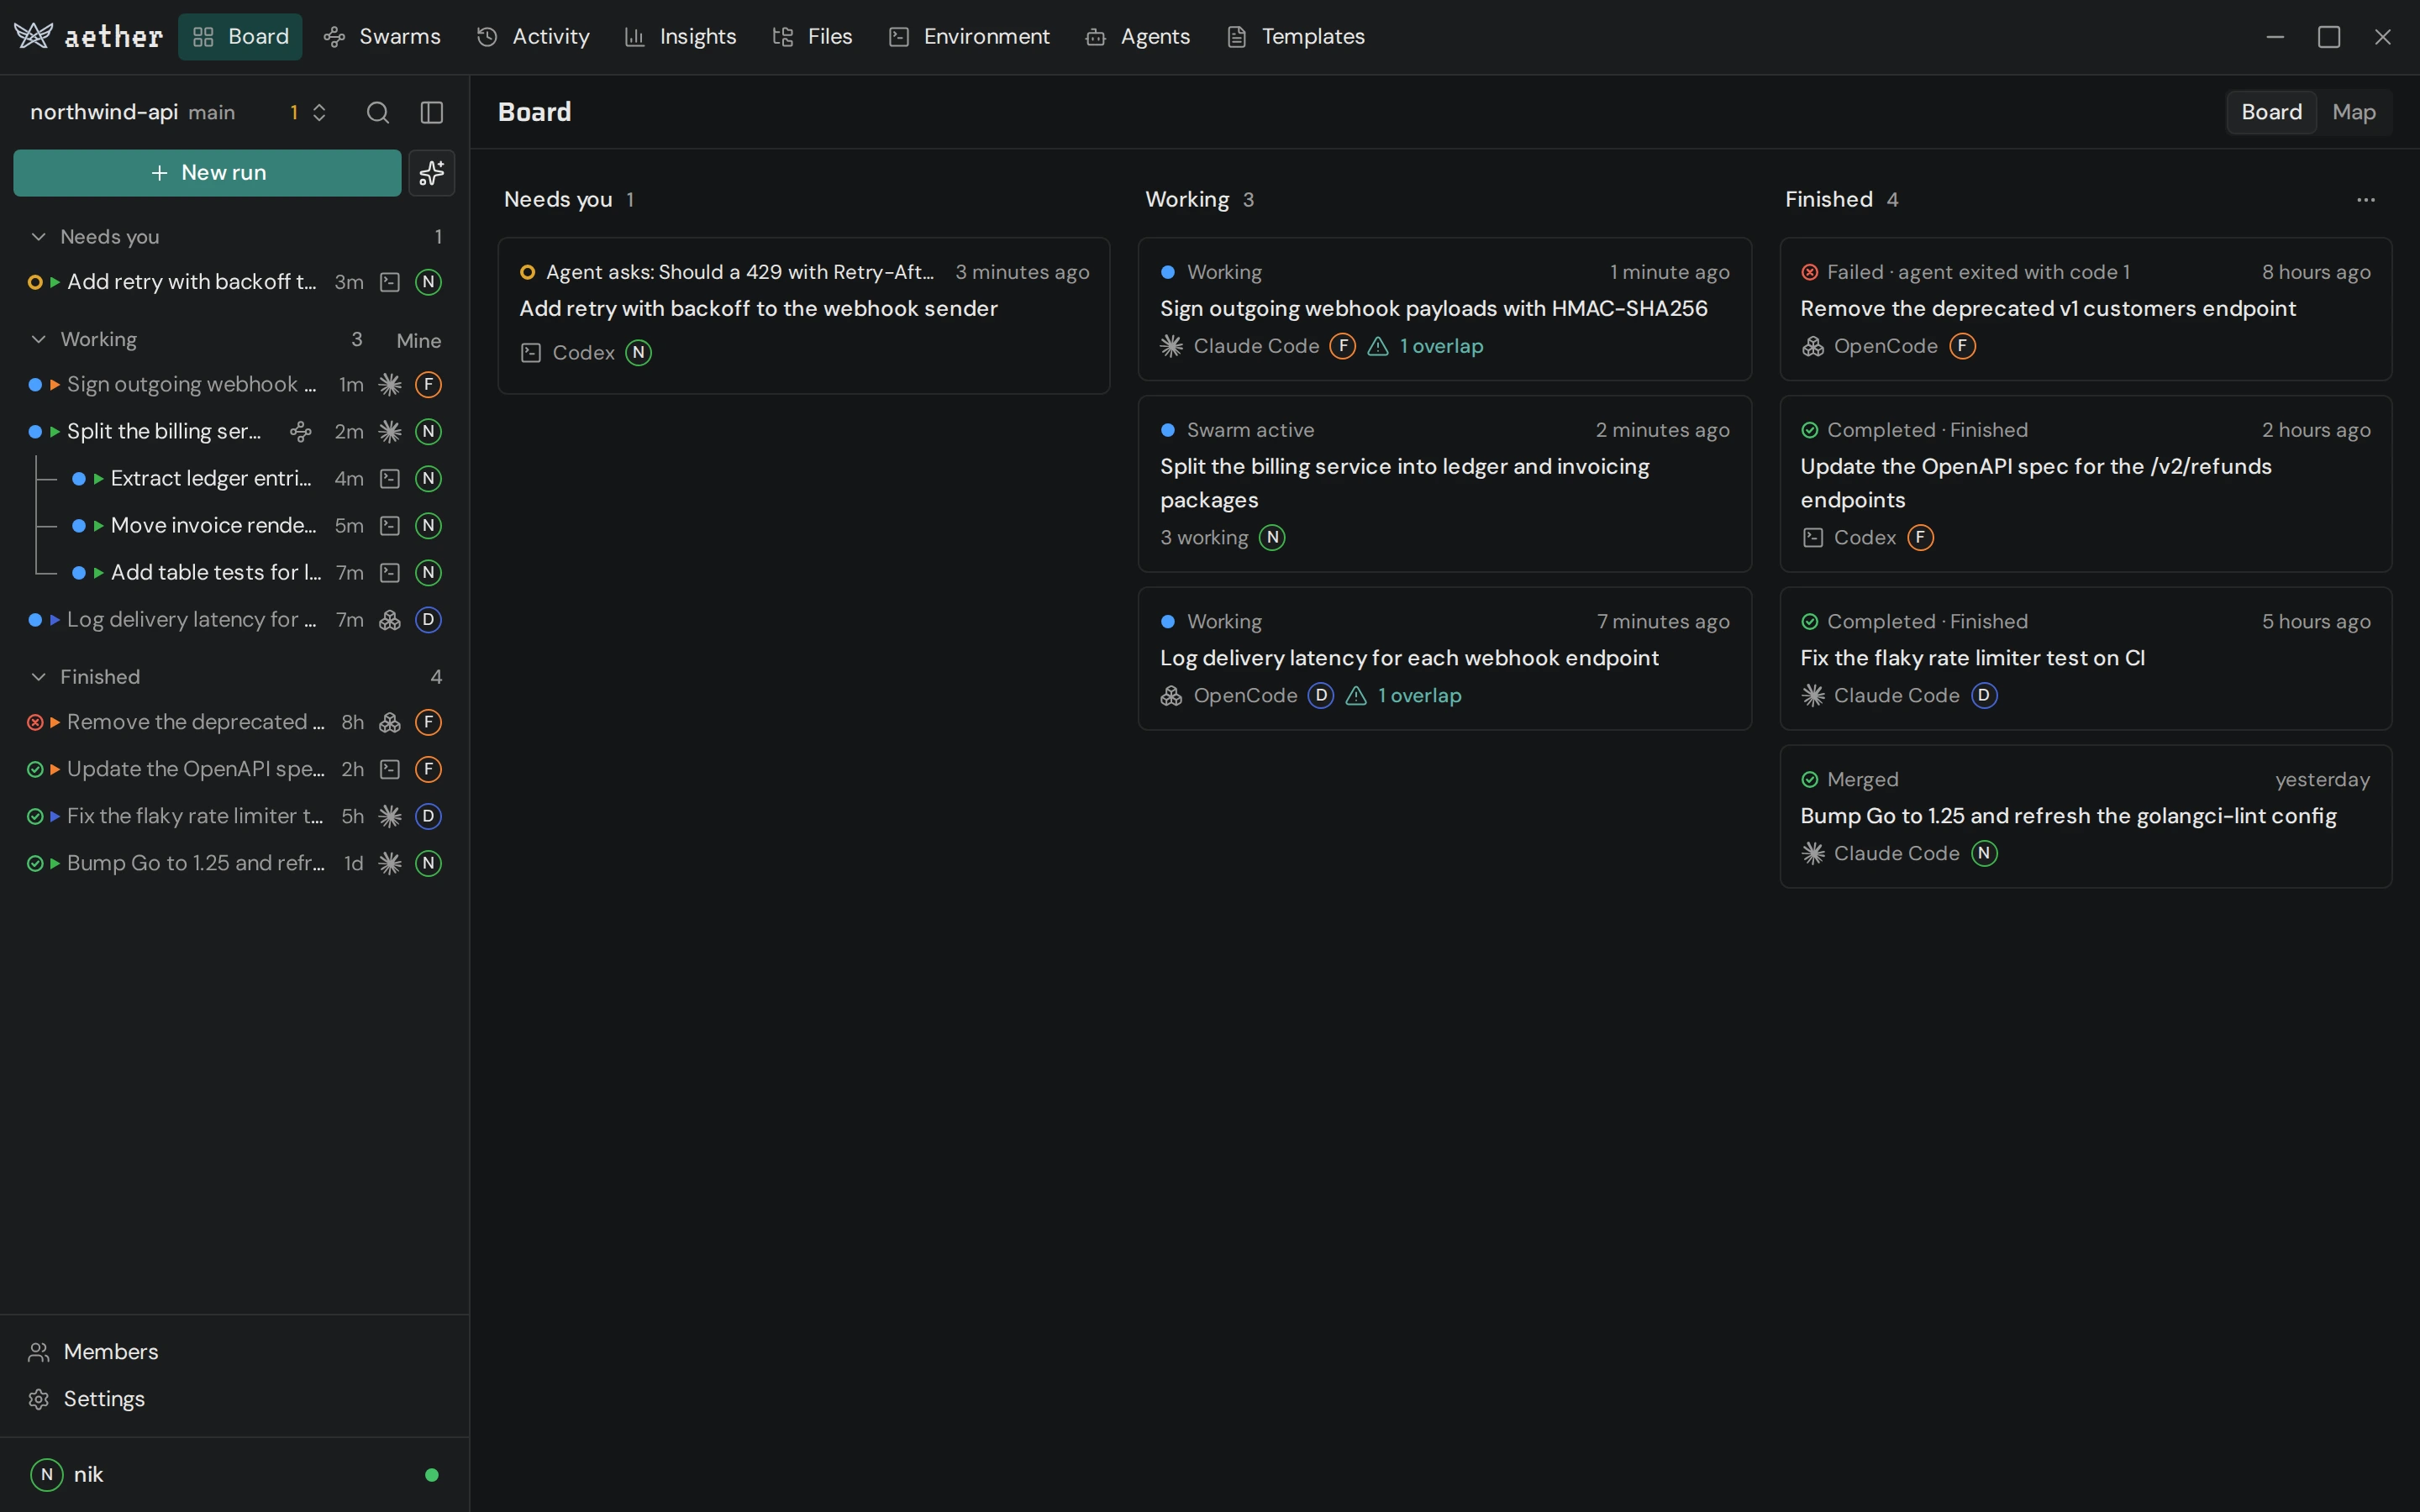Screen dimensions: 2420x1512
Task: Expand the Sign outgoing webhook row arrow
Action: pyautogui.click(x=55, y=385)
